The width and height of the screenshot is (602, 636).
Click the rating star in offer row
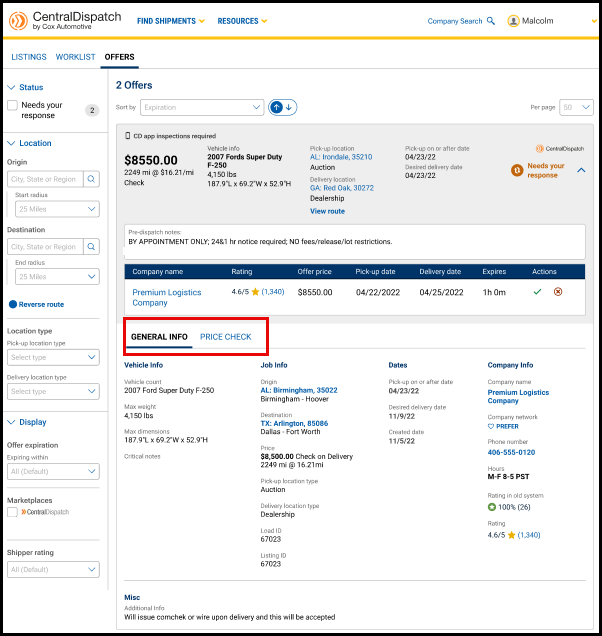tap(255, 292)
